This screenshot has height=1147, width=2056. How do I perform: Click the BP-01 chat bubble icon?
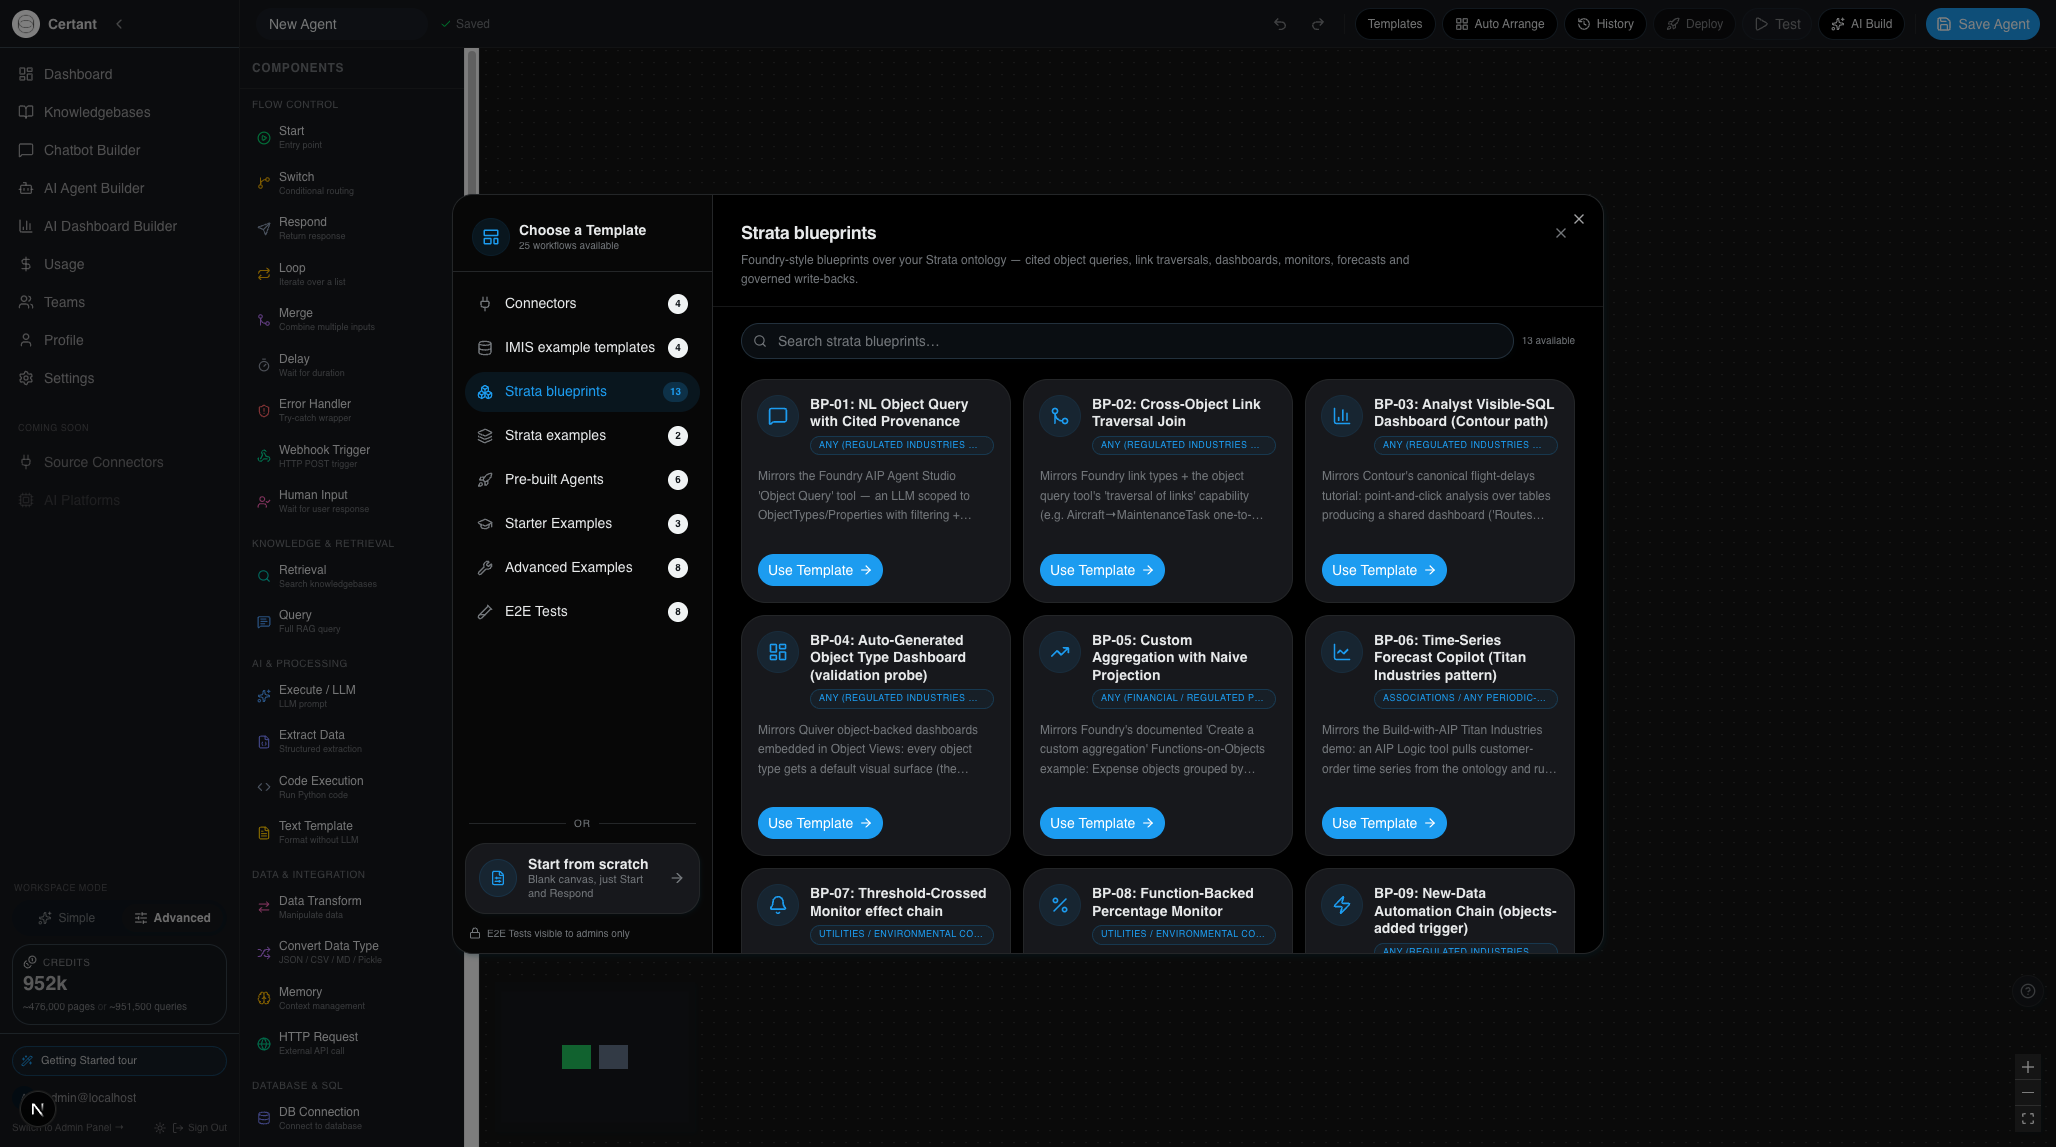click(x=778, y=416)
